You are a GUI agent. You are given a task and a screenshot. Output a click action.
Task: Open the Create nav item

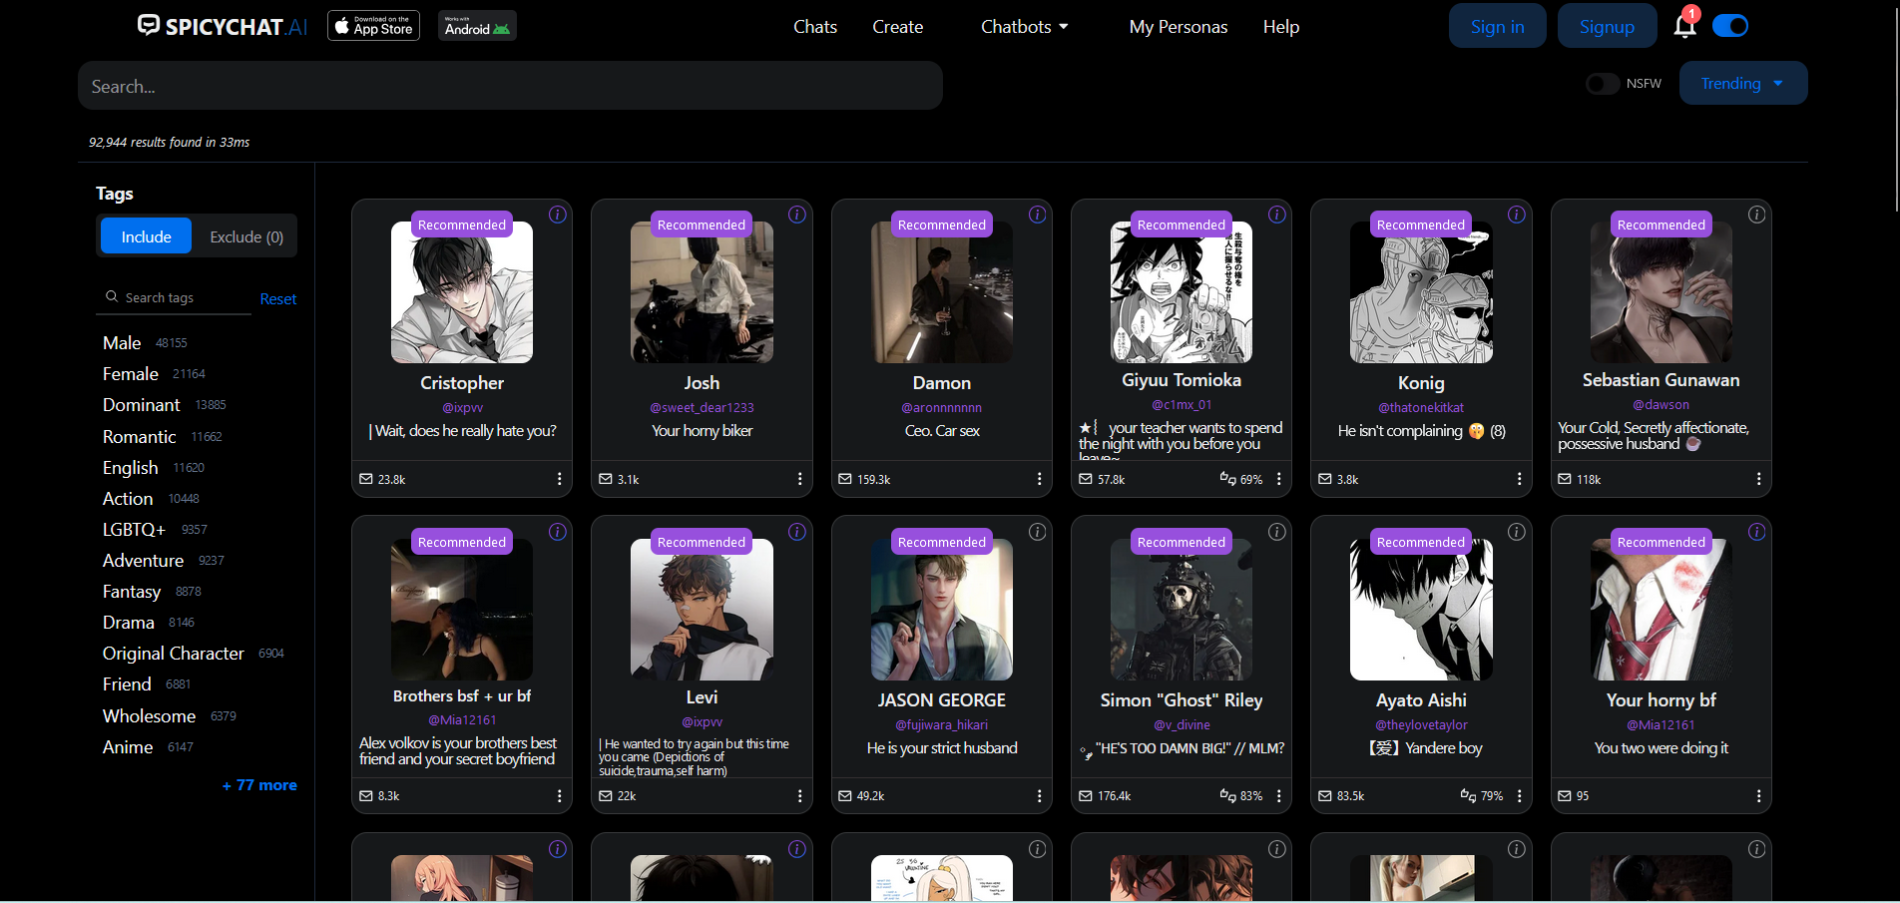tap(897, 27)
